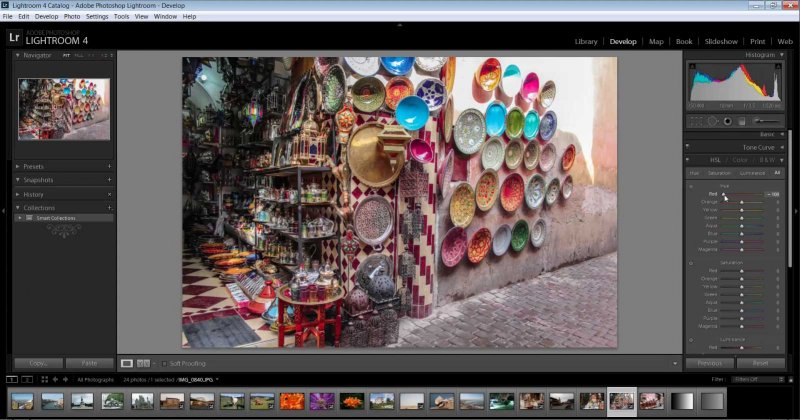Enable the Soft Proofing checkbox
The width and height of the screenshot is (800, 420).
point(164,363)
